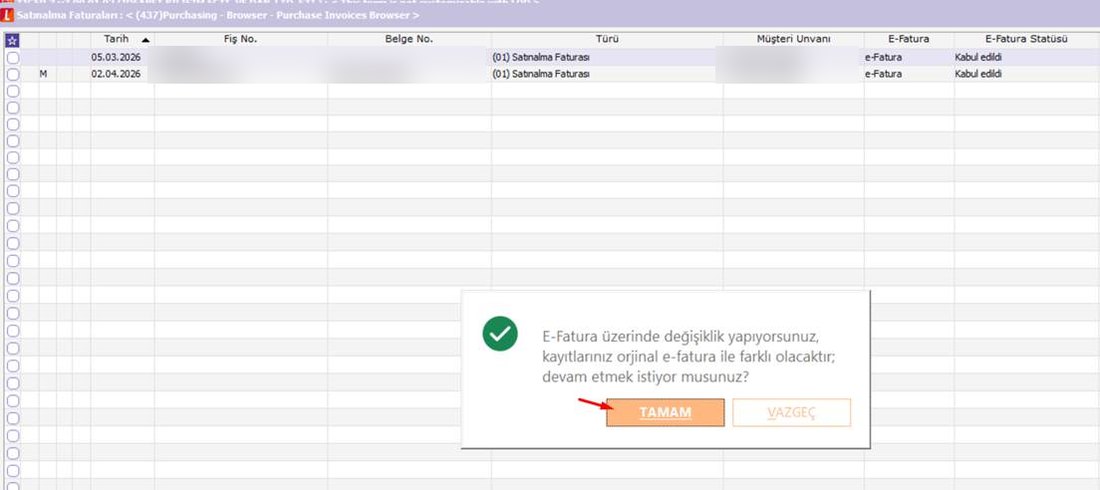Click Kabul edildi status in 05.03.2026 row
The height and width of the screenshot is (490, 1100).
click(978, 58)
